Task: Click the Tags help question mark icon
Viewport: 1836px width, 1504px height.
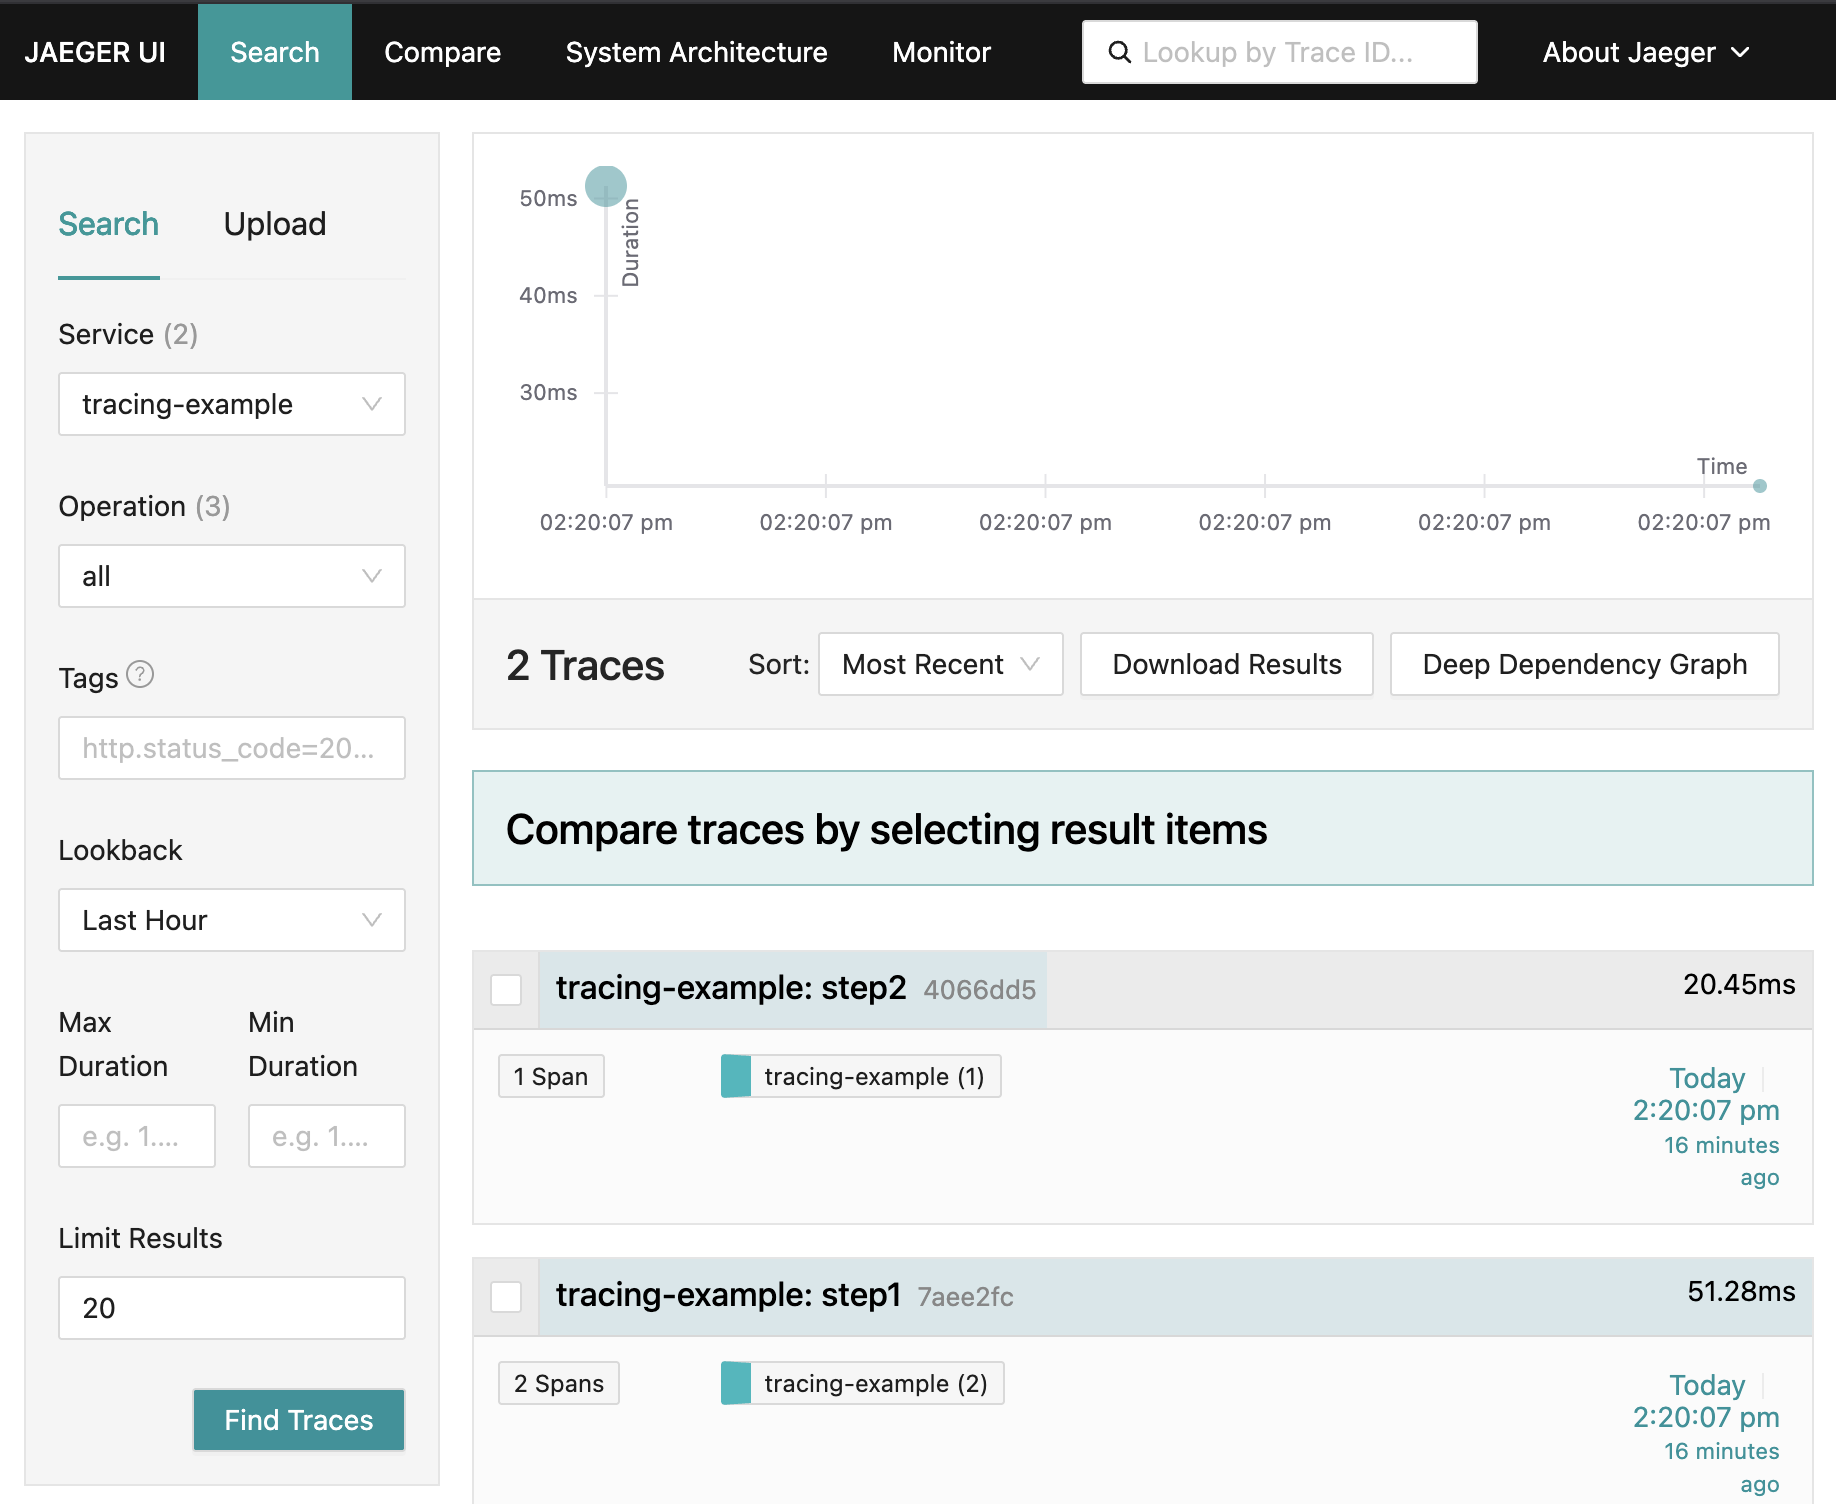Action: 141,675
